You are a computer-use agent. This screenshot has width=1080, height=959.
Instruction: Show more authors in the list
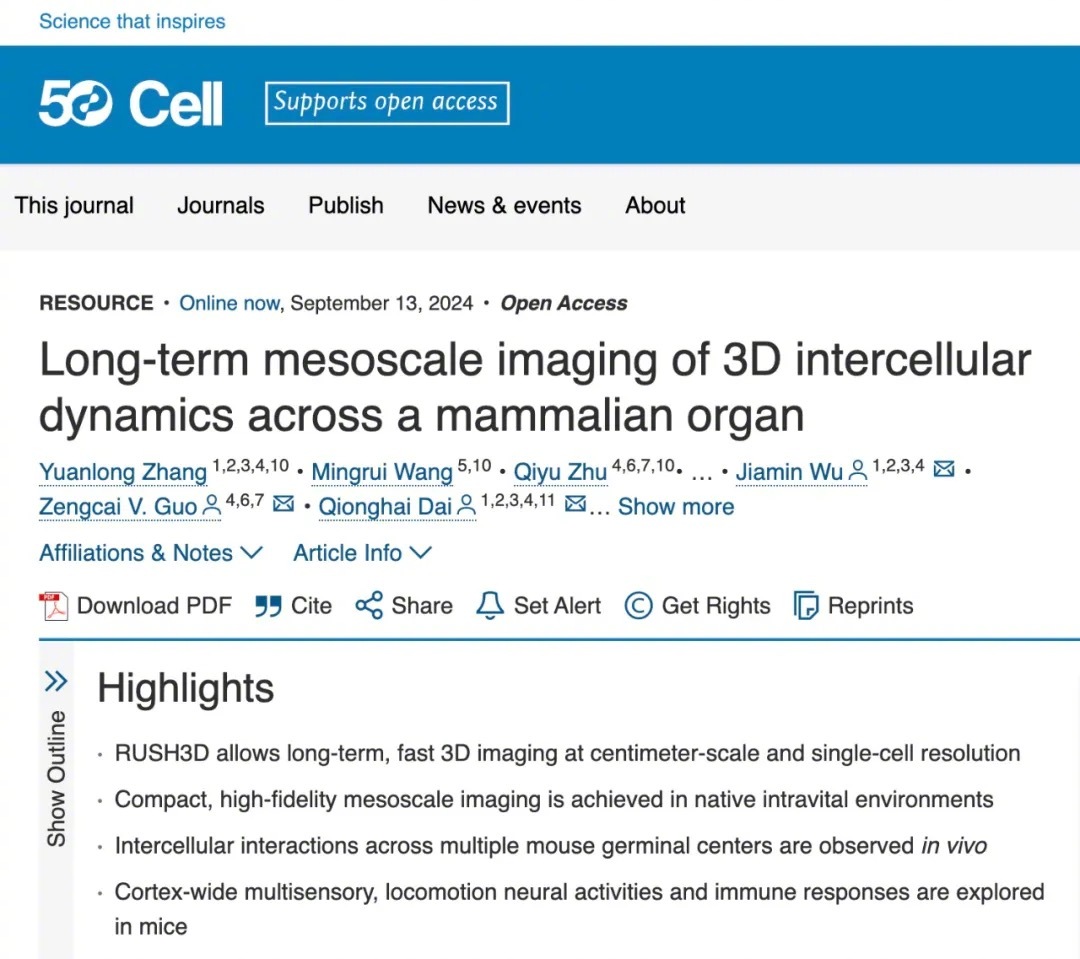(x=675, y=507)
